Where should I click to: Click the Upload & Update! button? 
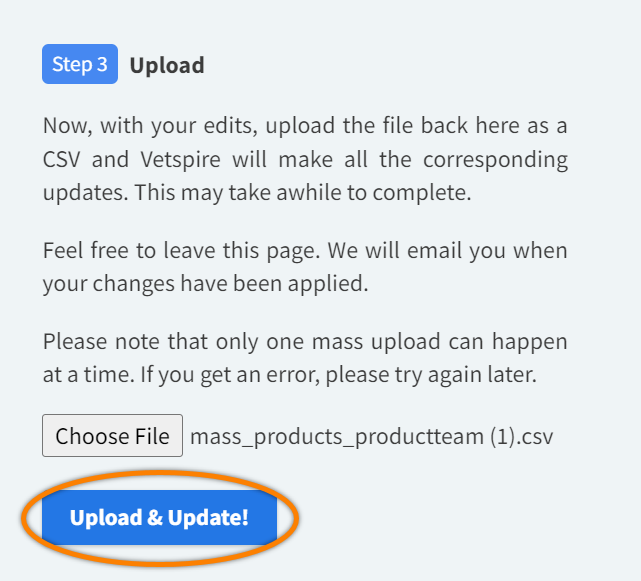coord(159,518)
